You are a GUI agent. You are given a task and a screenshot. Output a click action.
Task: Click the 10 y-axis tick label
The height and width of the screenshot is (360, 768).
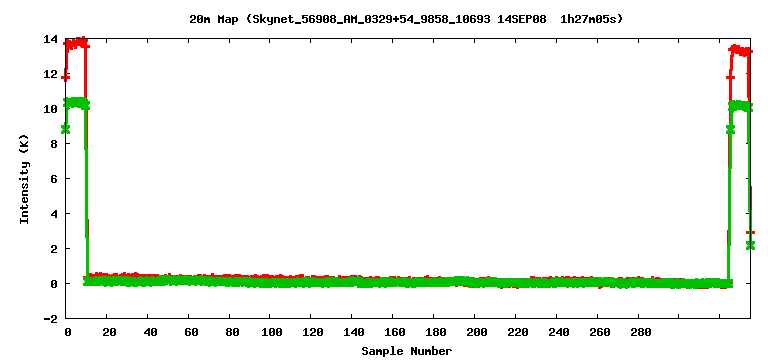coord(51,109)
